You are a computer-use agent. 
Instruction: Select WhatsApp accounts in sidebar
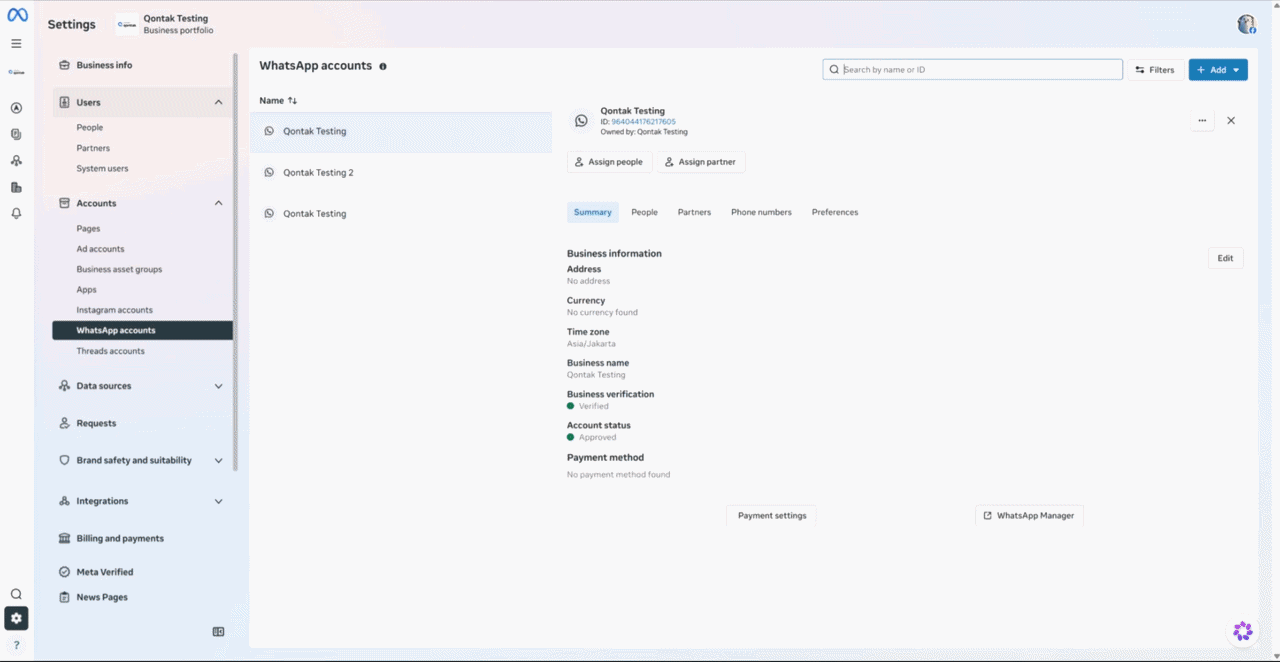(142, 330)
